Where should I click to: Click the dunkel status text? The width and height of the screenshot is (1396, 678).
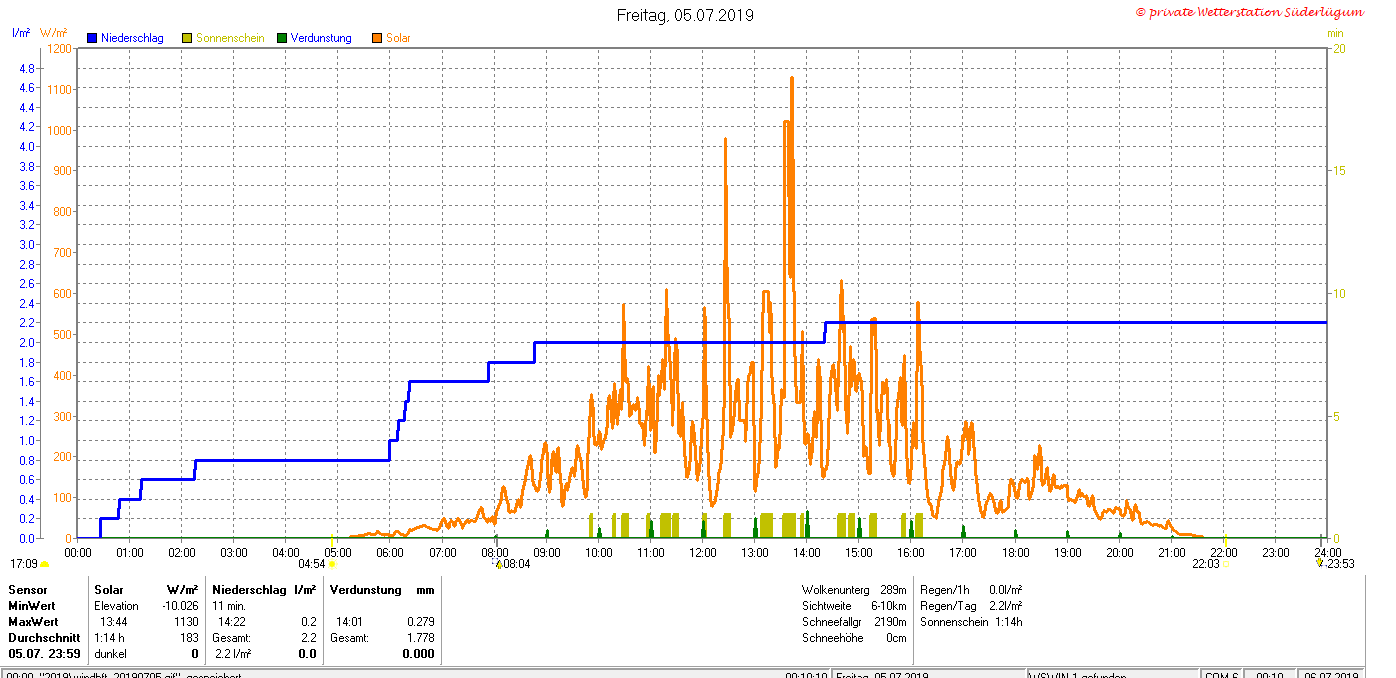click(110, 654)
